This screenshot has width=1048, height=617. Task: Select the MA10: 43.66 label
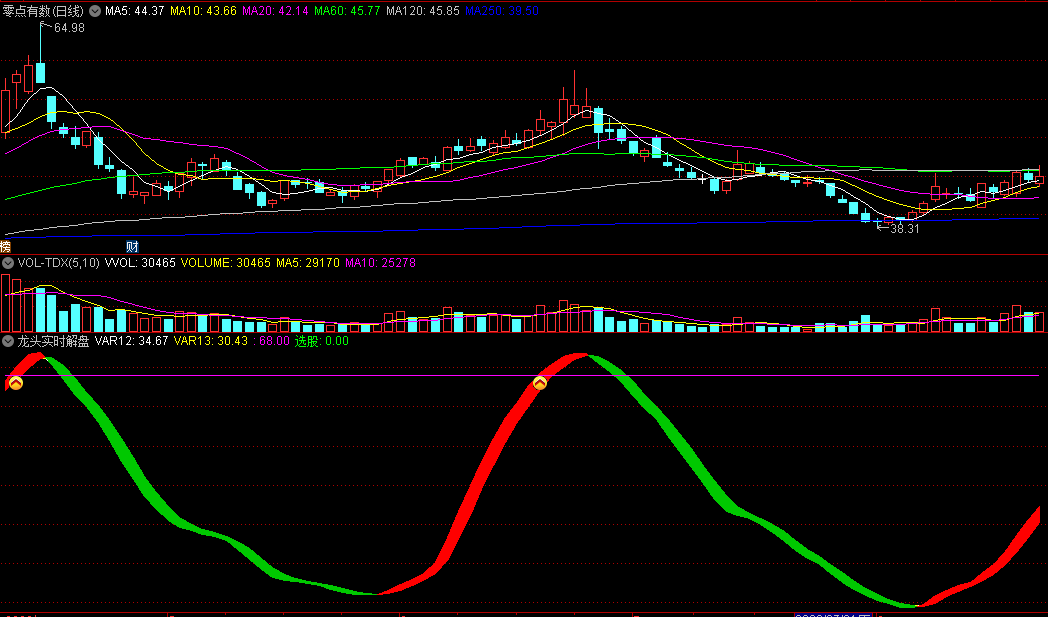tap(203, 11)
